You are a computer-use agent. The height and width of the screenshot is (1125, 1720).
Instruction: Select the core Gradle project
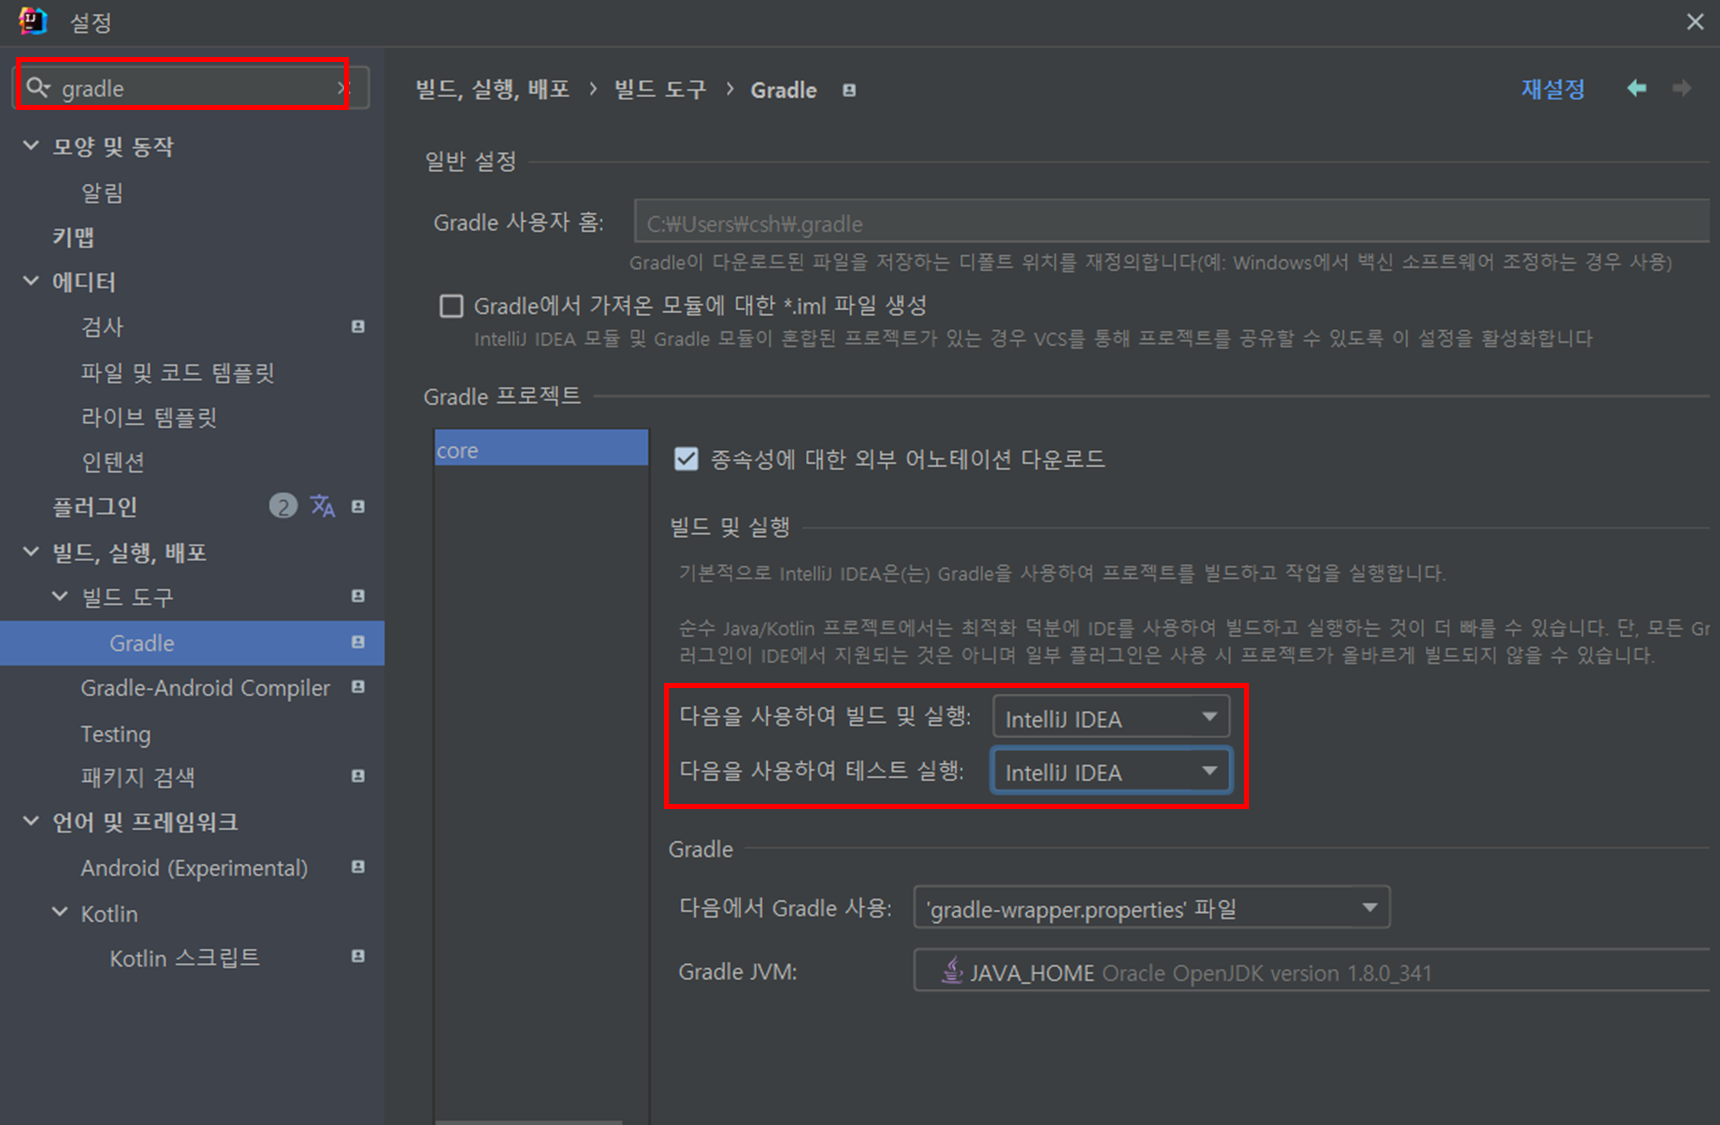541,450
